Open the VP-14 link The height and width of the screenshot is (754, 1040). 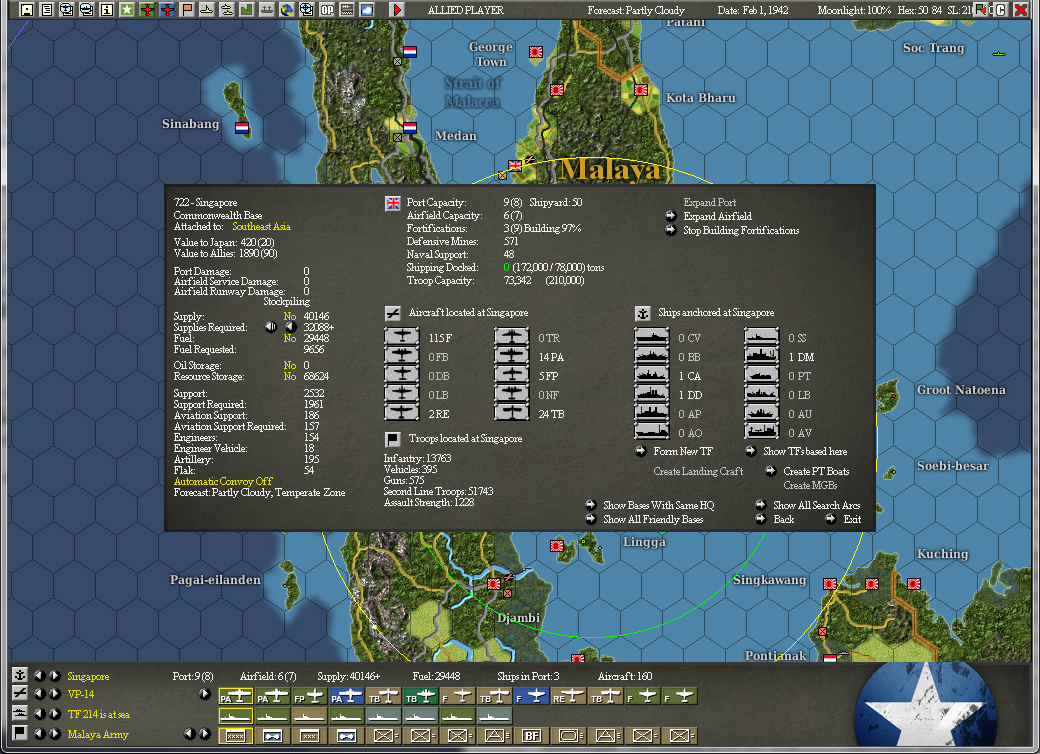tap(80, 694)
